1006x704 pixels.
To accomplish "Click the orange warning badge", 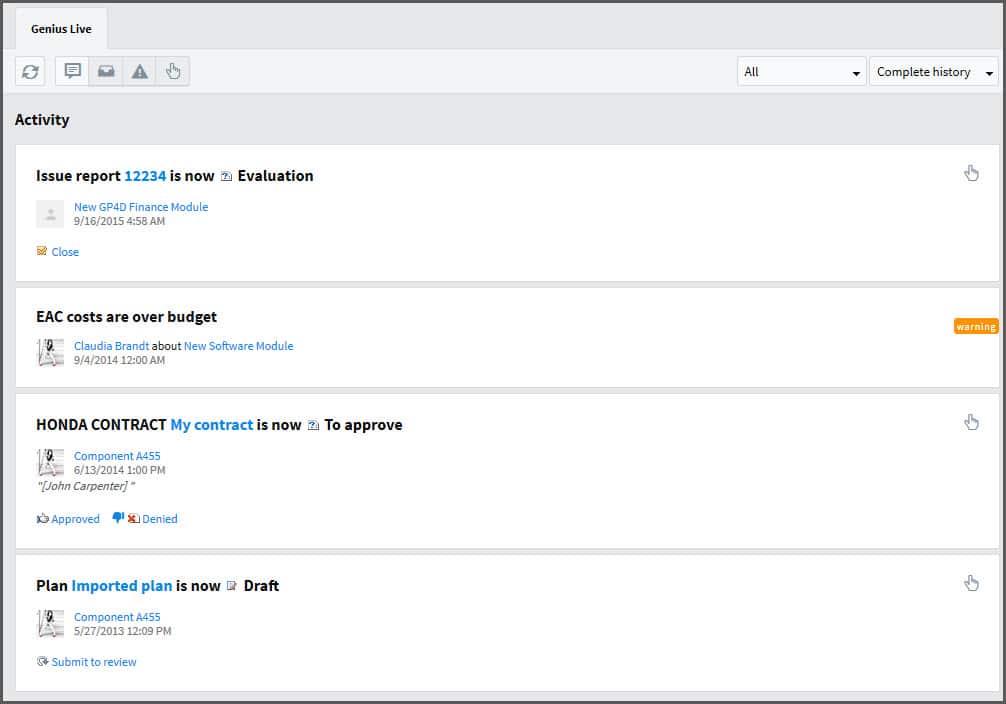I will [975, 326].
